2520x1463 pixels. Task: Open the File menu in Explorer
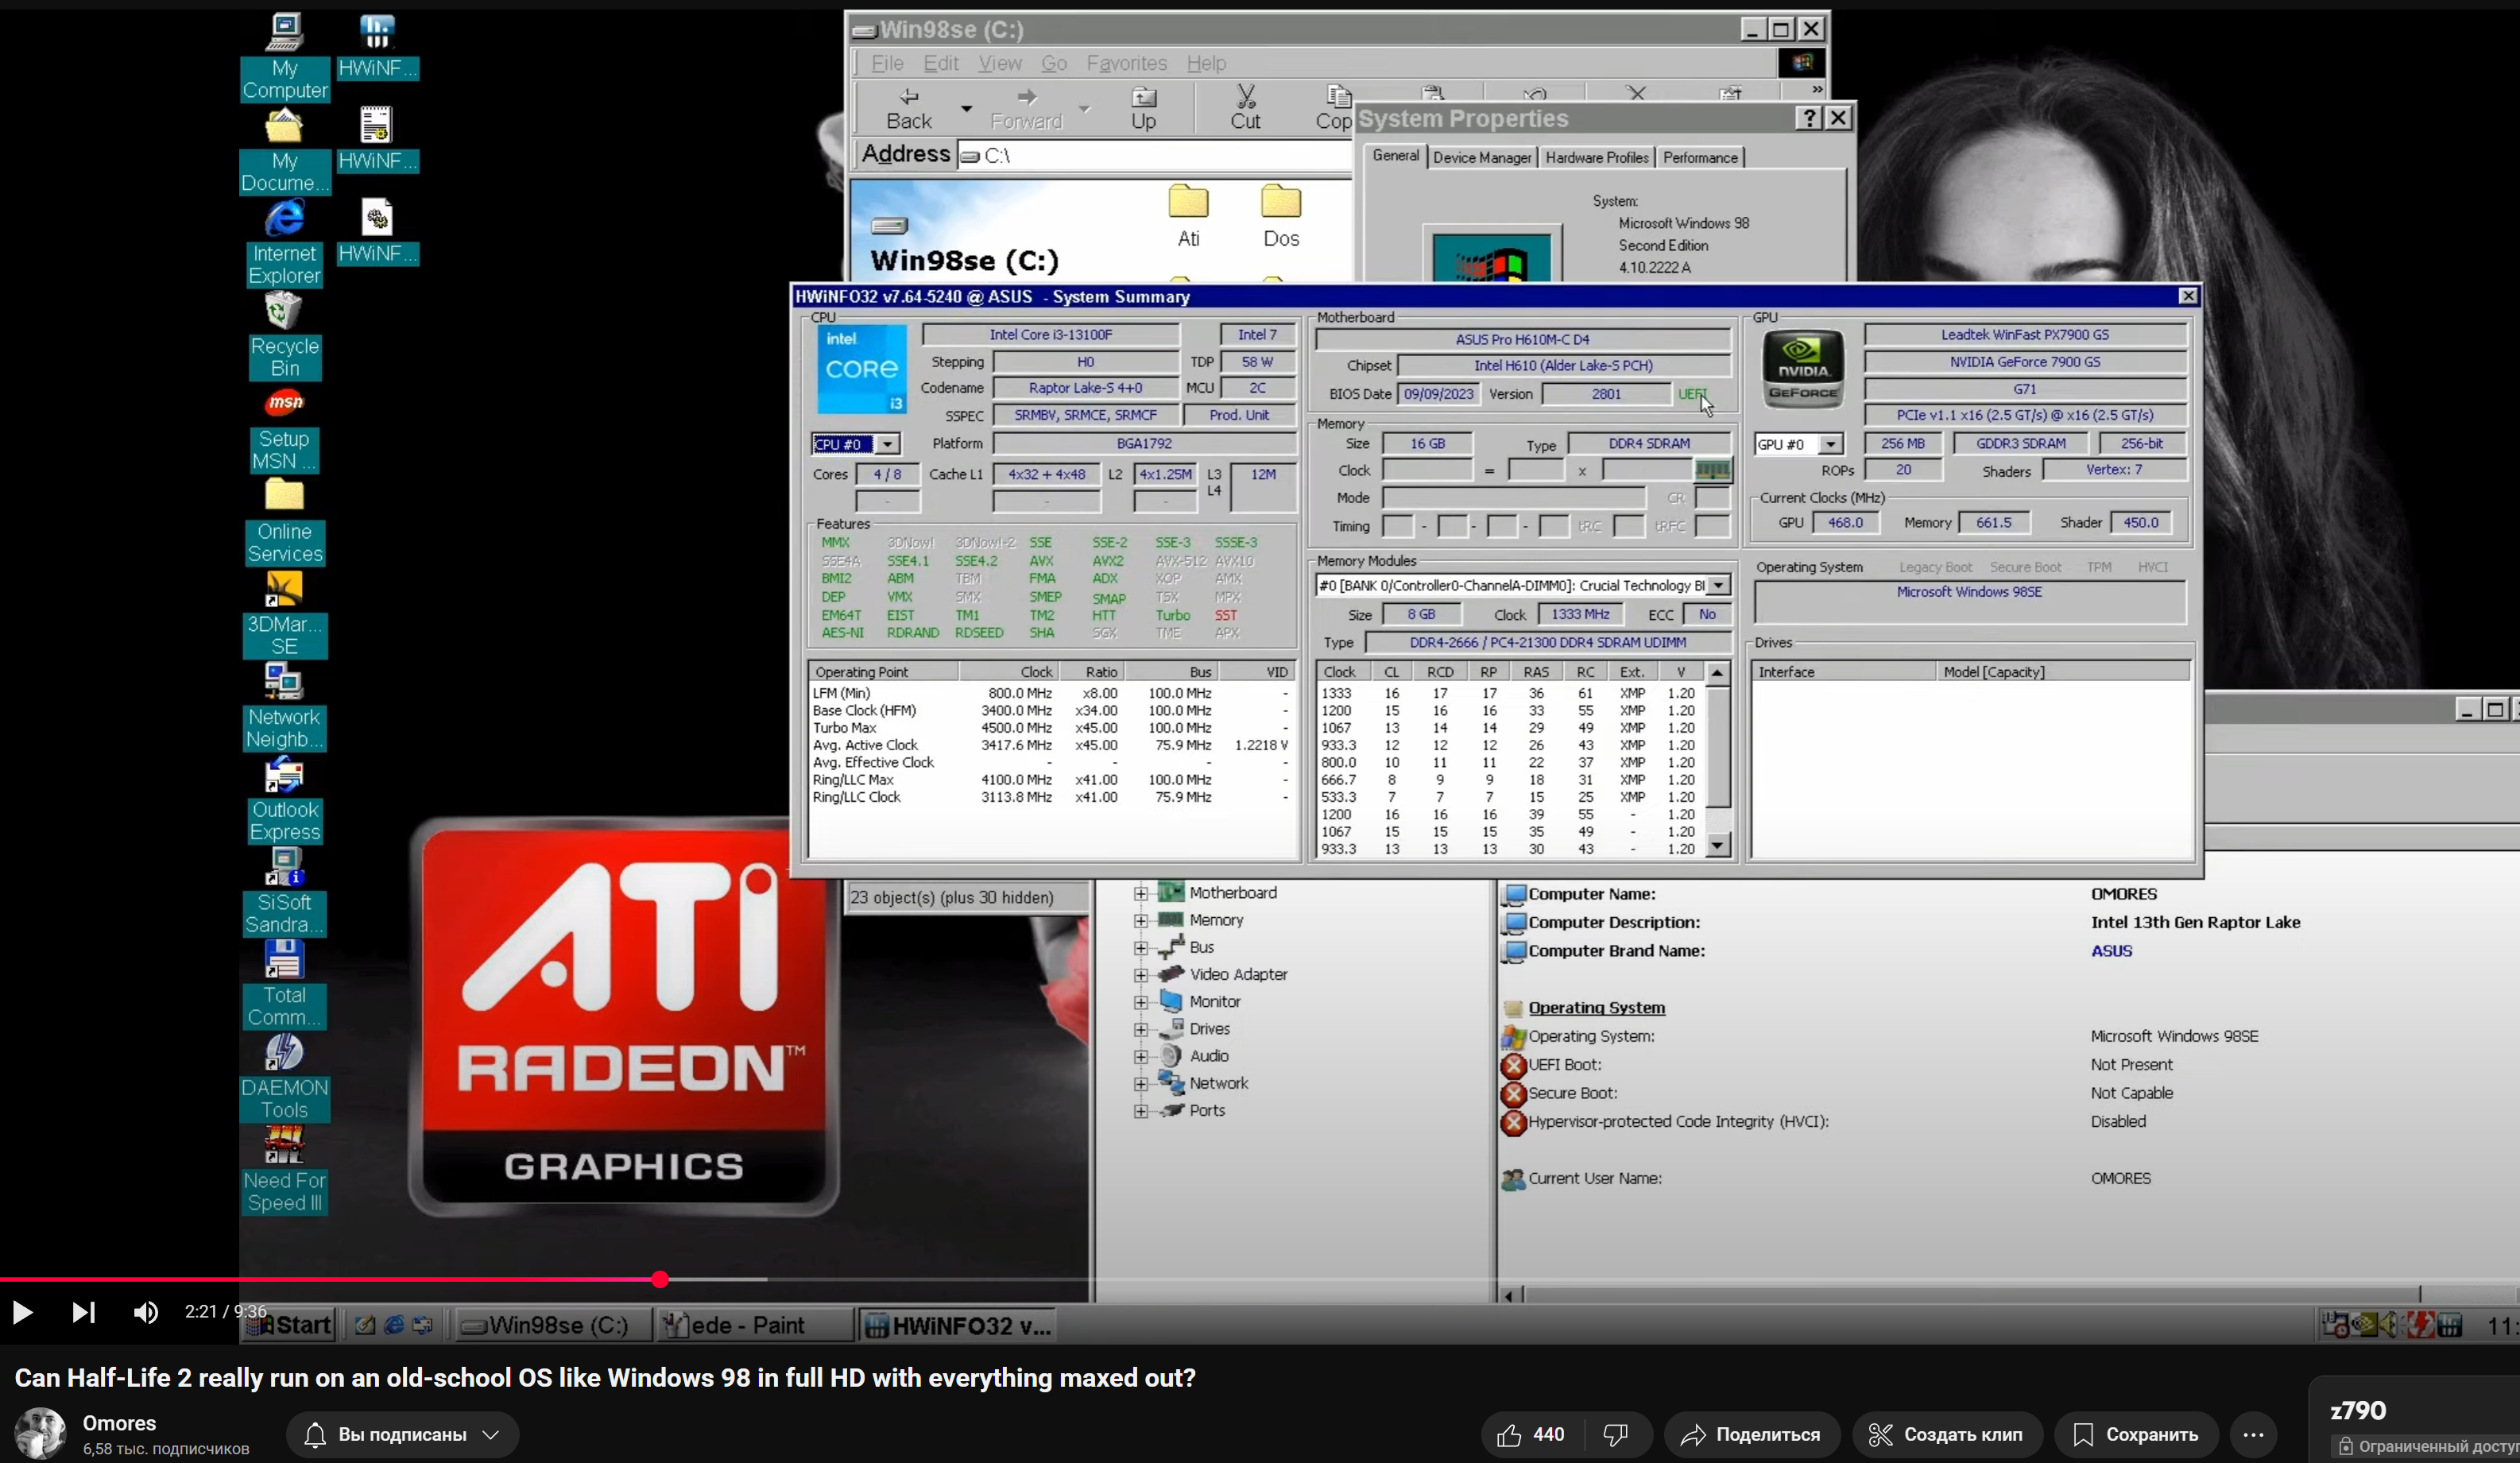point(887,63)
